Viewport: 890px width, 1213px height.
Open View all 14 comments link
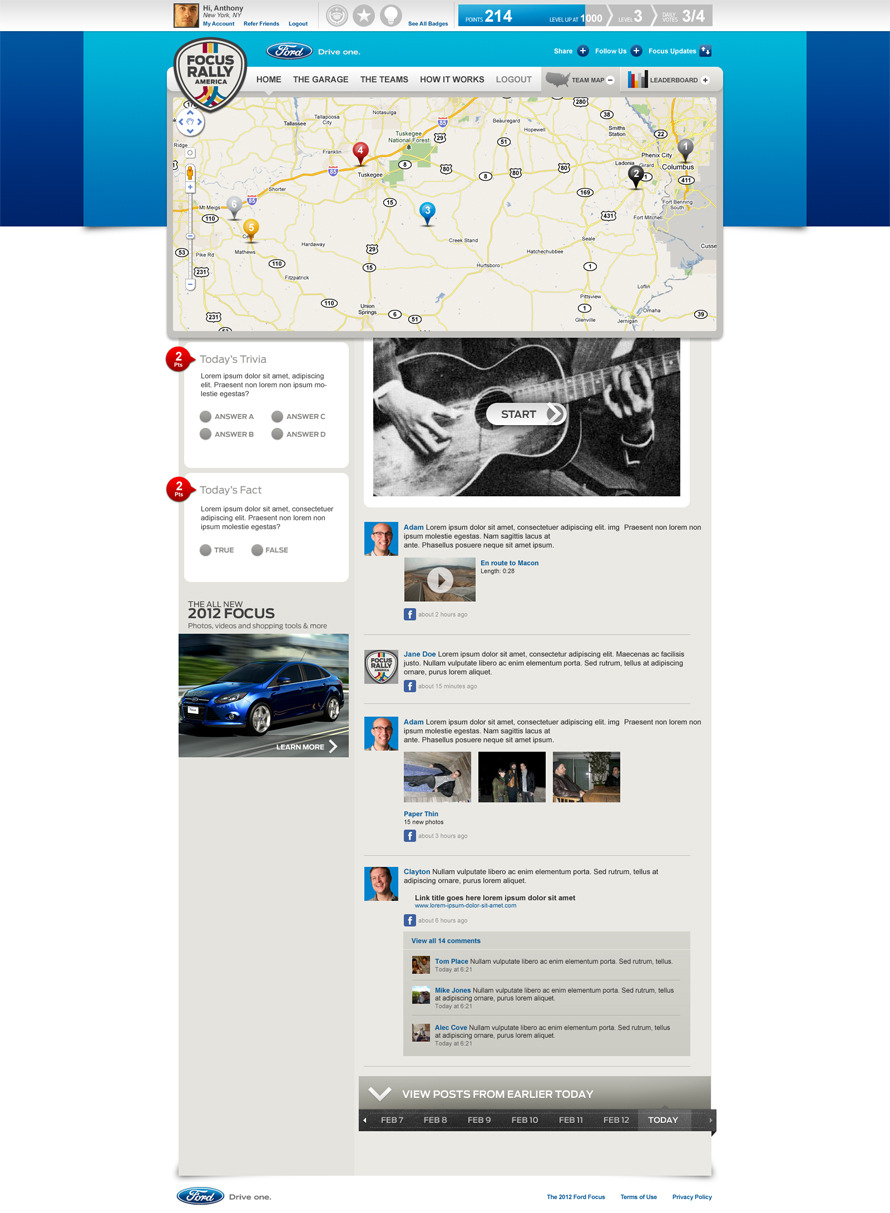click(446, 941)
